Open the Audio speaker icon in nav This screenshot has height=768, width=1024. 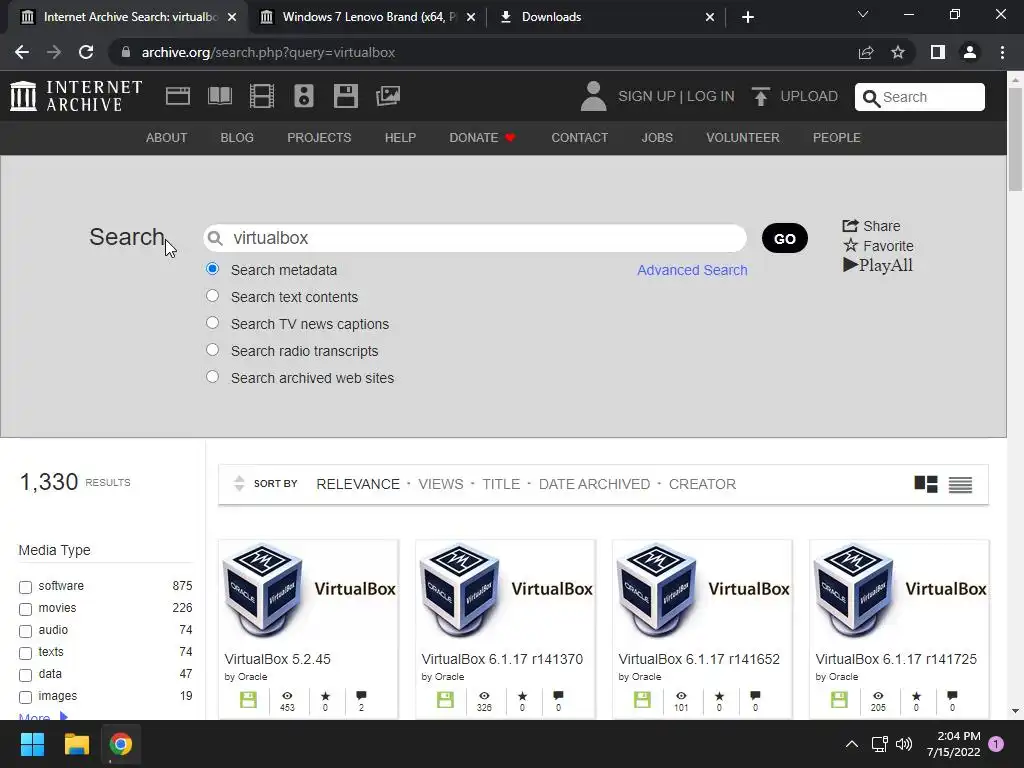pos(304,96)
